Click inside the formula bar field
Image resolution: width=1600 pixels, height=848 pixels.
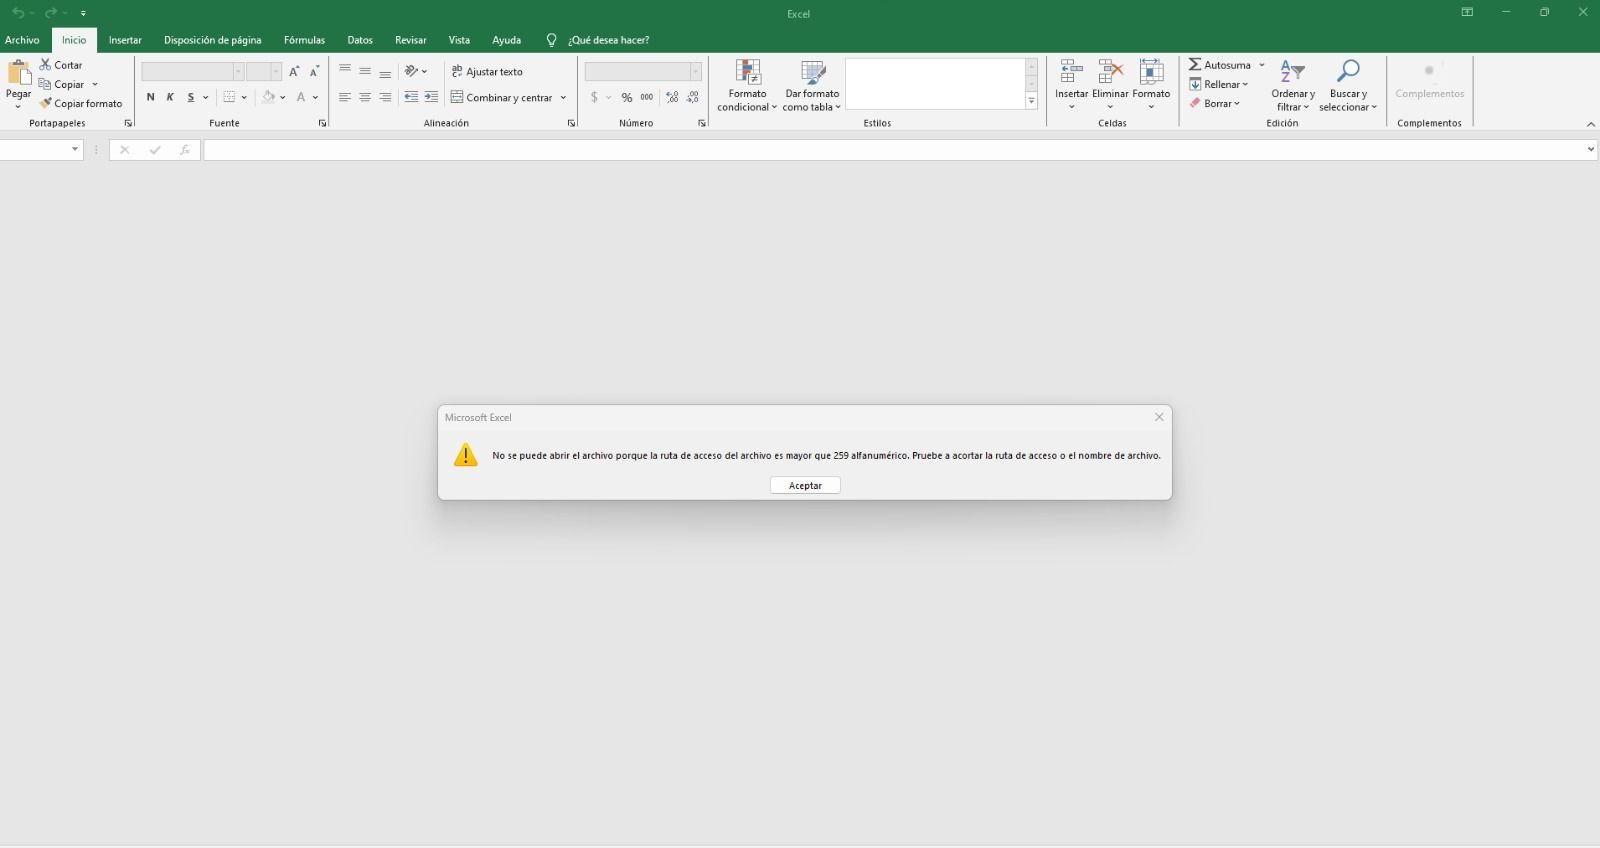click(890, 149)
